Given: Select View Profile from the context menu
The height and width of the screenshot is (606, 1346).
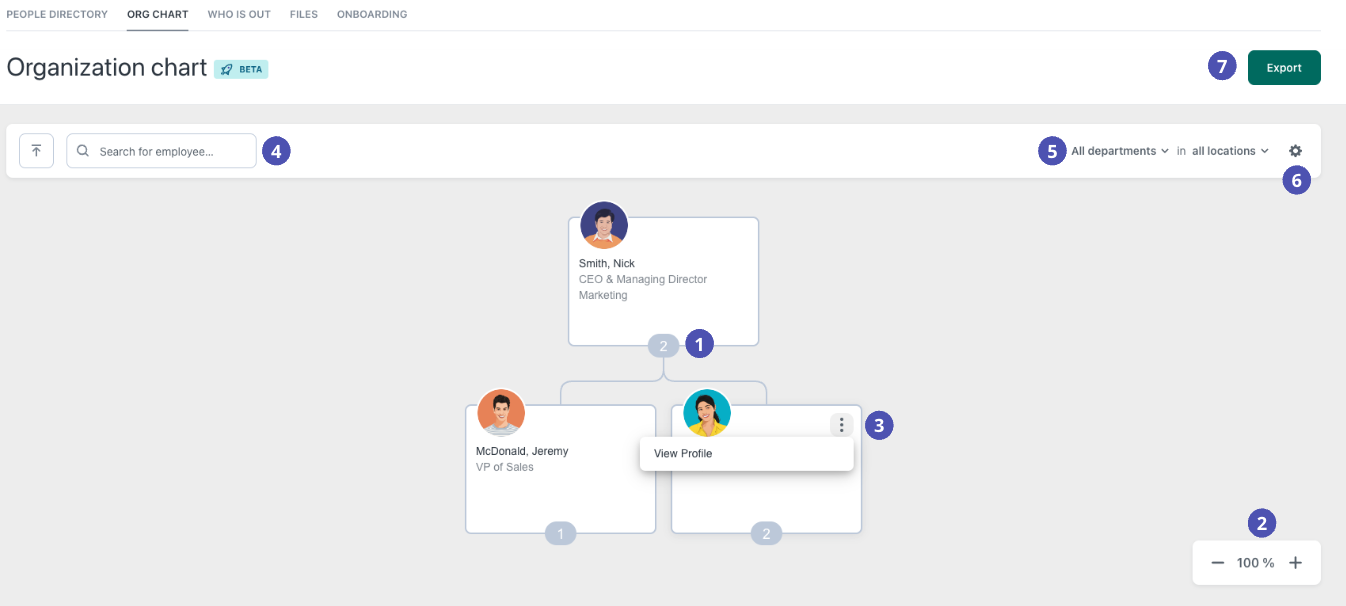Looking at the screenshot, I should coord(682,453).
